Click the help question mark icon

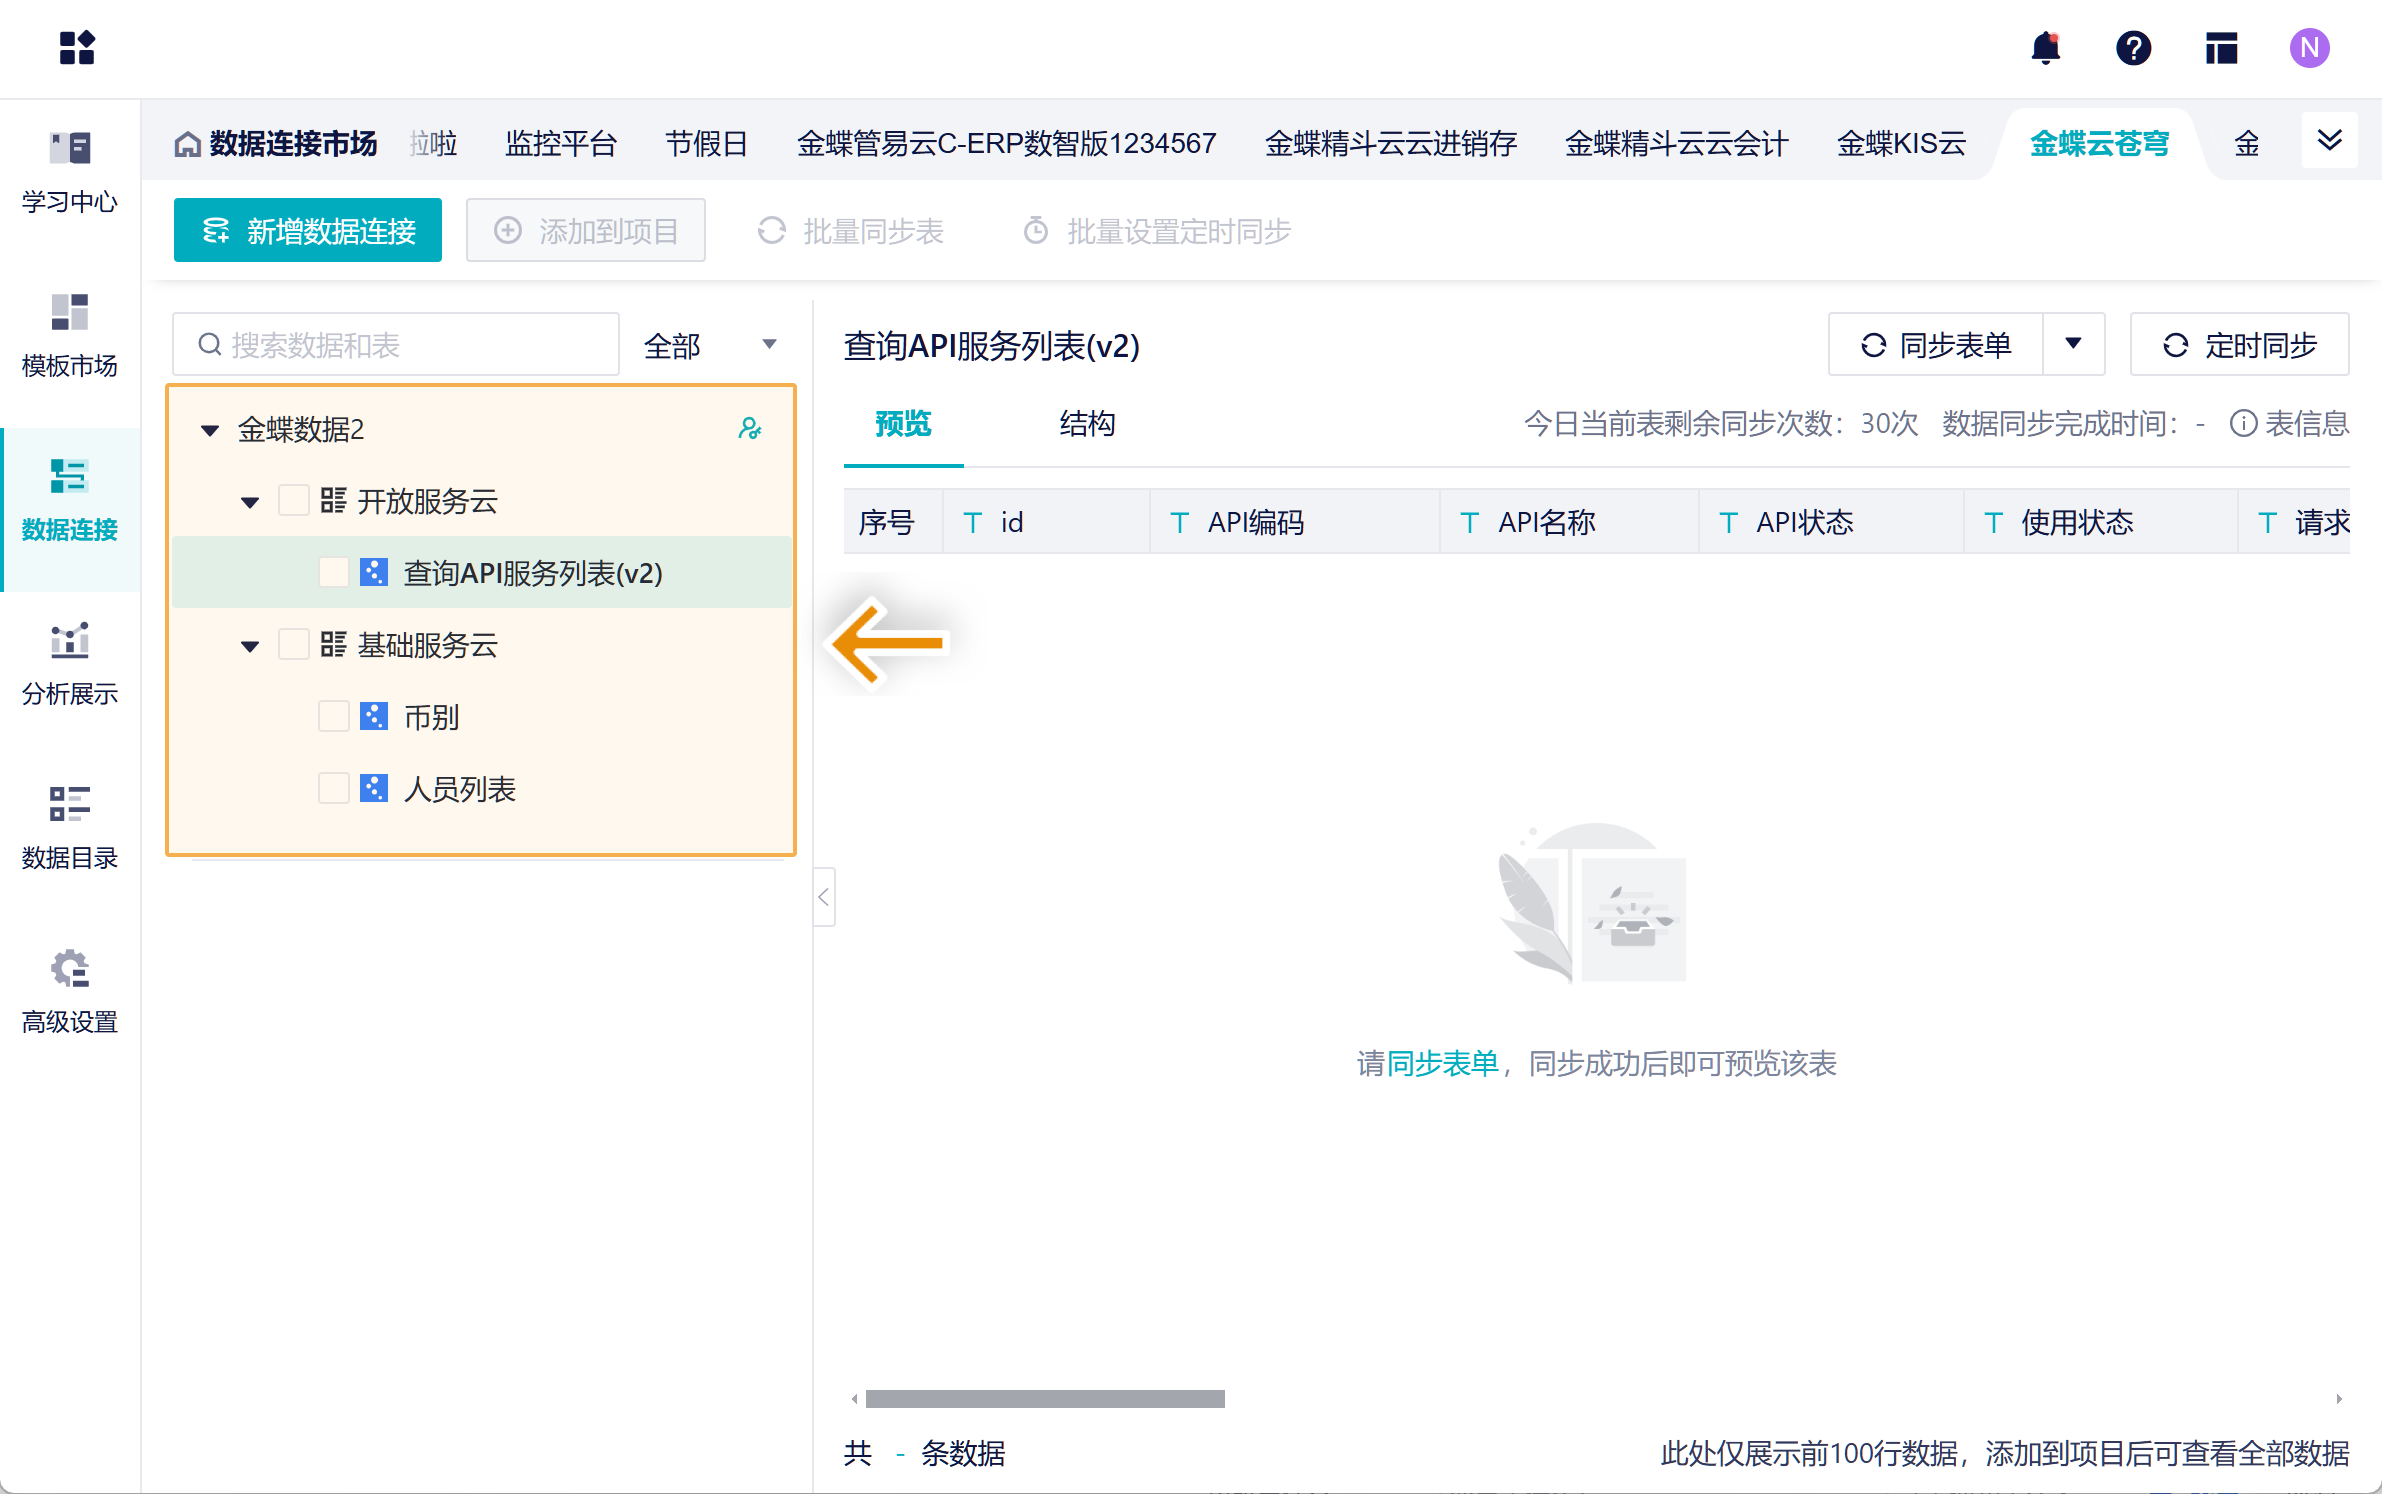(2133, 48)
